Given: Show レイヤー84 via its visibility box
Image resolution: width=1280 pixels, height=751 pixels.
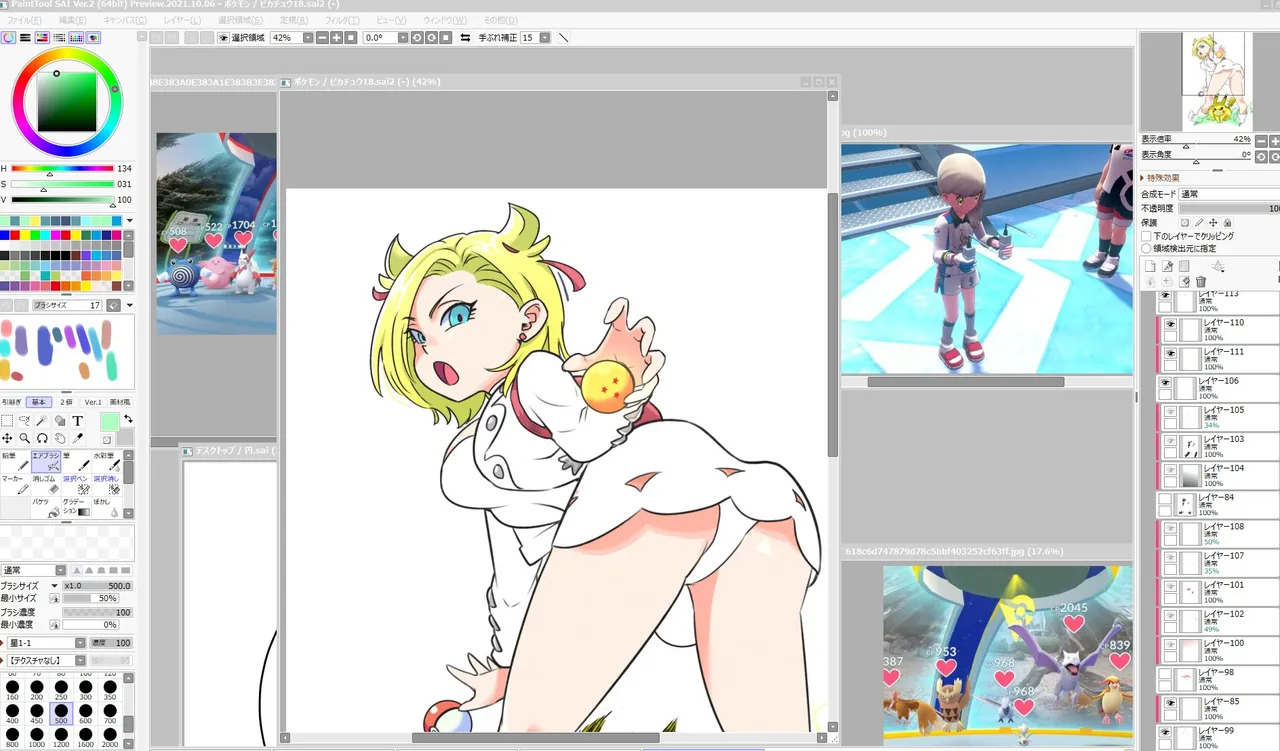Looking at the screenshot, I should [1164, 499].
